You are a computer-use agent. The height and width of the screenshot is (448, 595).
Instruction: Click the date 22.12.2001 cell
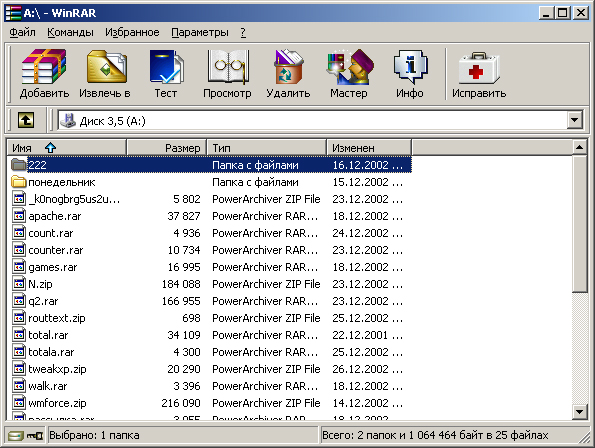coord(367,335)
